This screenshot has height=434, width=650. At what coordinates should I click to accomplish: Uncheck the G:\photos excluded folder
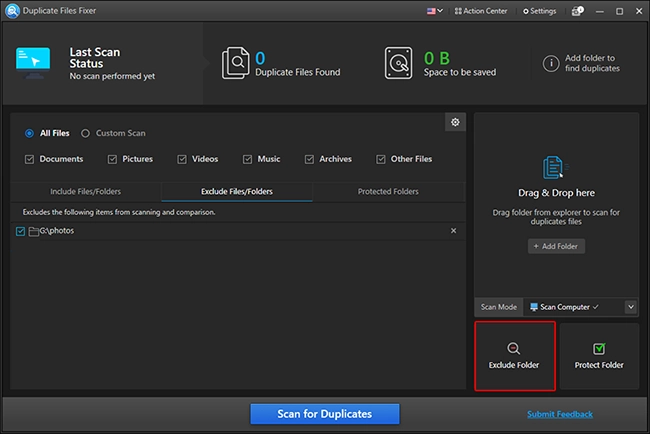tap(20, 231)
